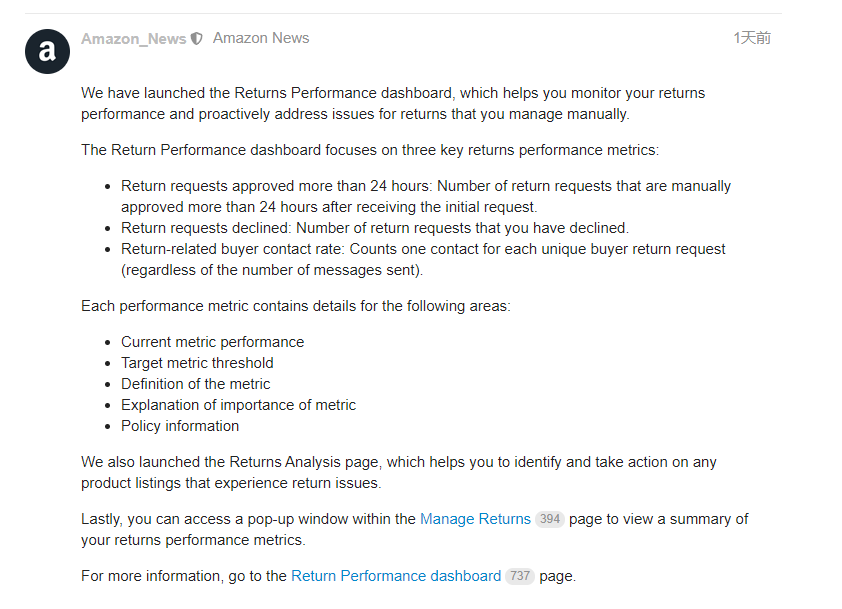Viewport: 842px width, 609px height.
Task: Click the 'Target metric threshold' list item
Action: [197, 363]
